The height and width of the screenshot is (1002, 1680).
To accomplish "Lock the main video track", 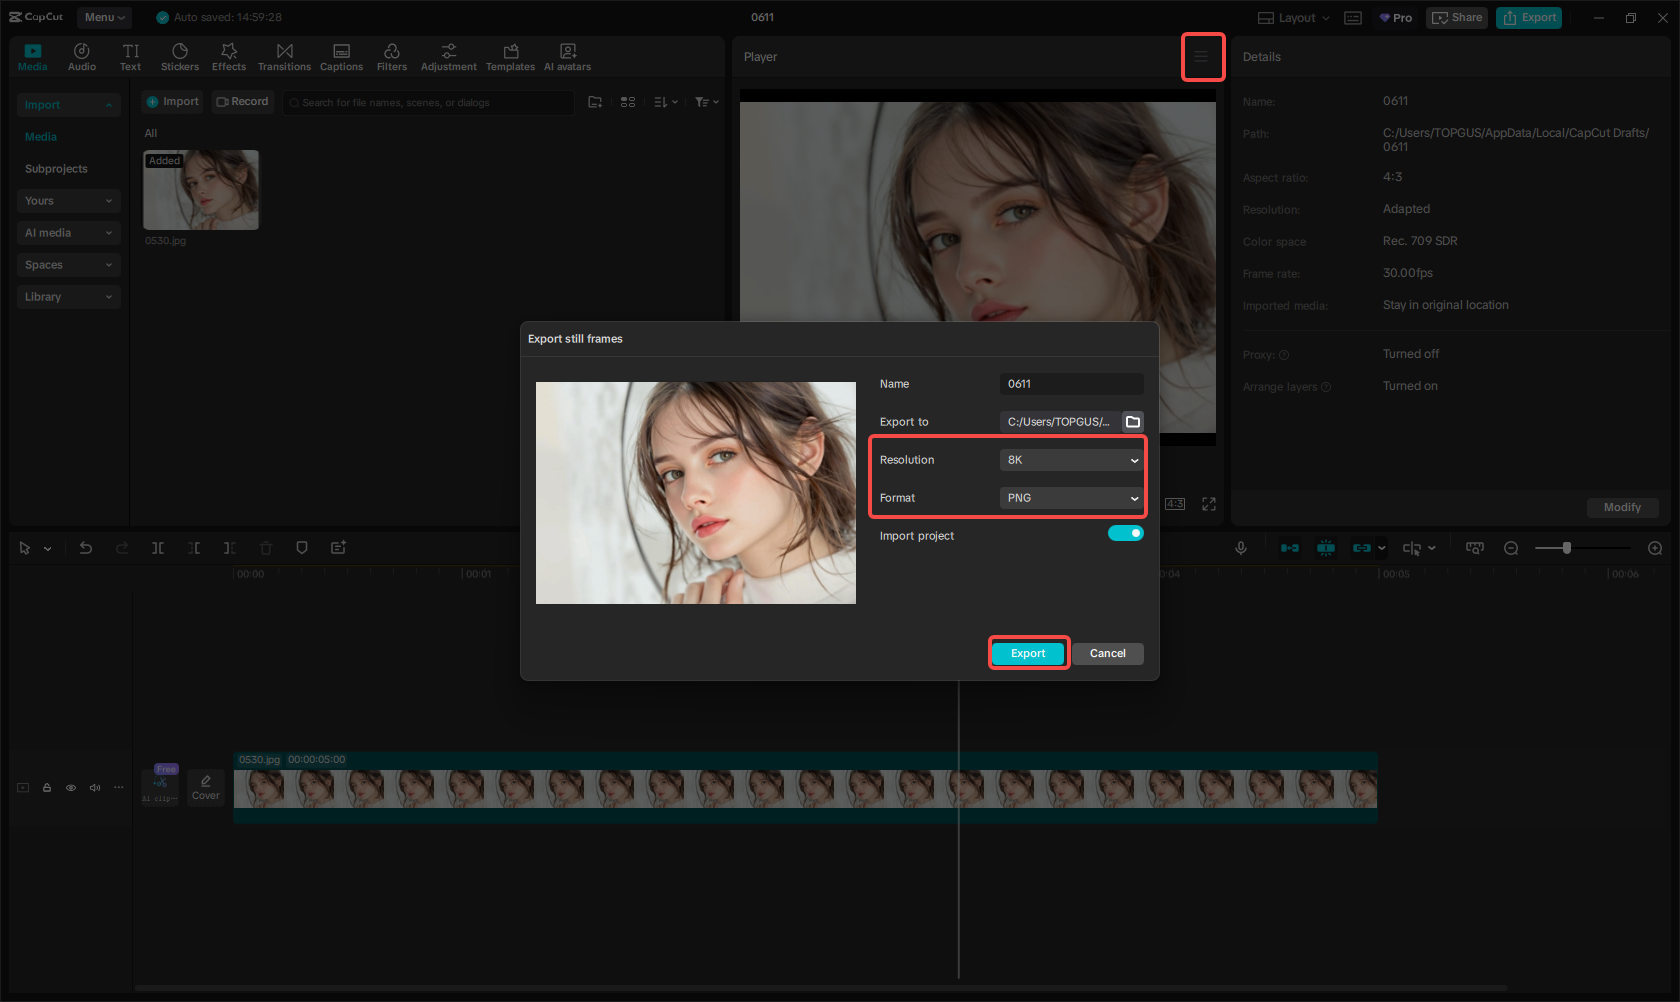I will point(47,788).
